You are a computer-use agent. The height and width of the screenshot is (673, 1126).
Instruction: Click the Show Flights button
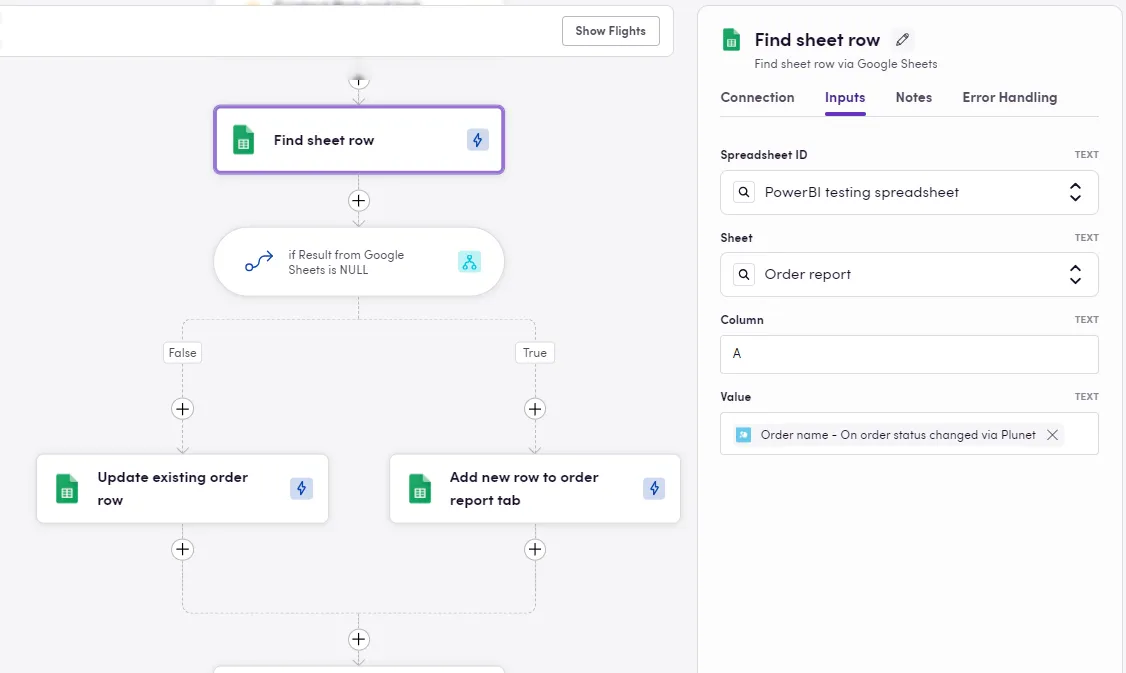pos(610,31)
